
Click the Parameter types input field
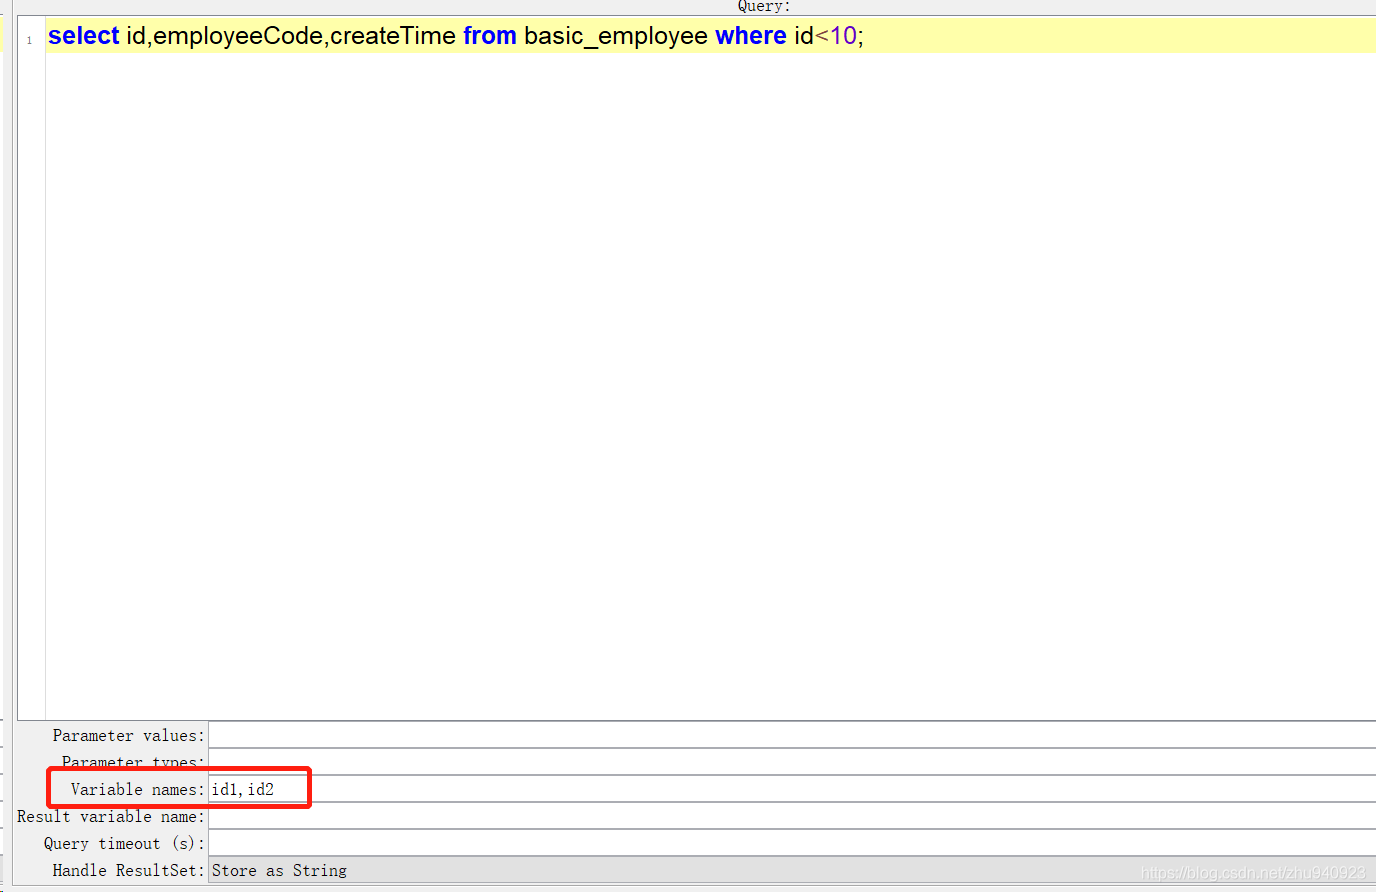pyautogui.click(x=792, y=762)
